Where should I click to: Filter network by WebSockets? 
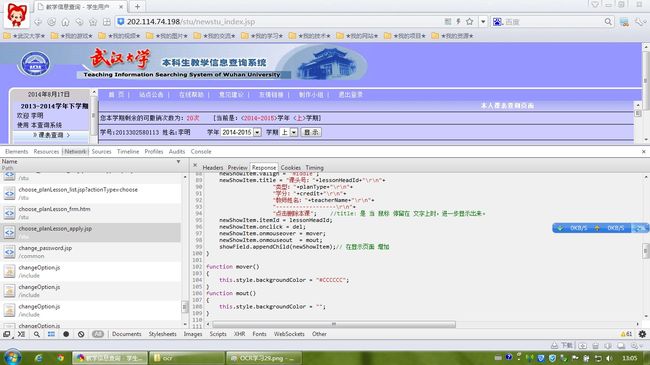tap(289, 334)
